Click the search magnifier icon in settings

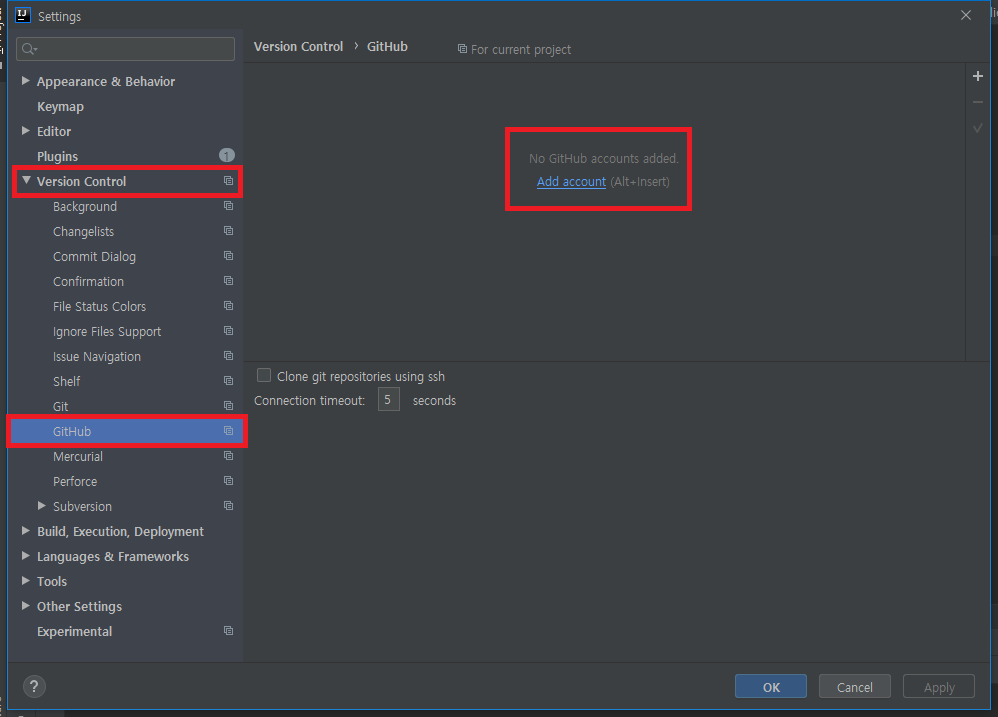click(29, 49)
